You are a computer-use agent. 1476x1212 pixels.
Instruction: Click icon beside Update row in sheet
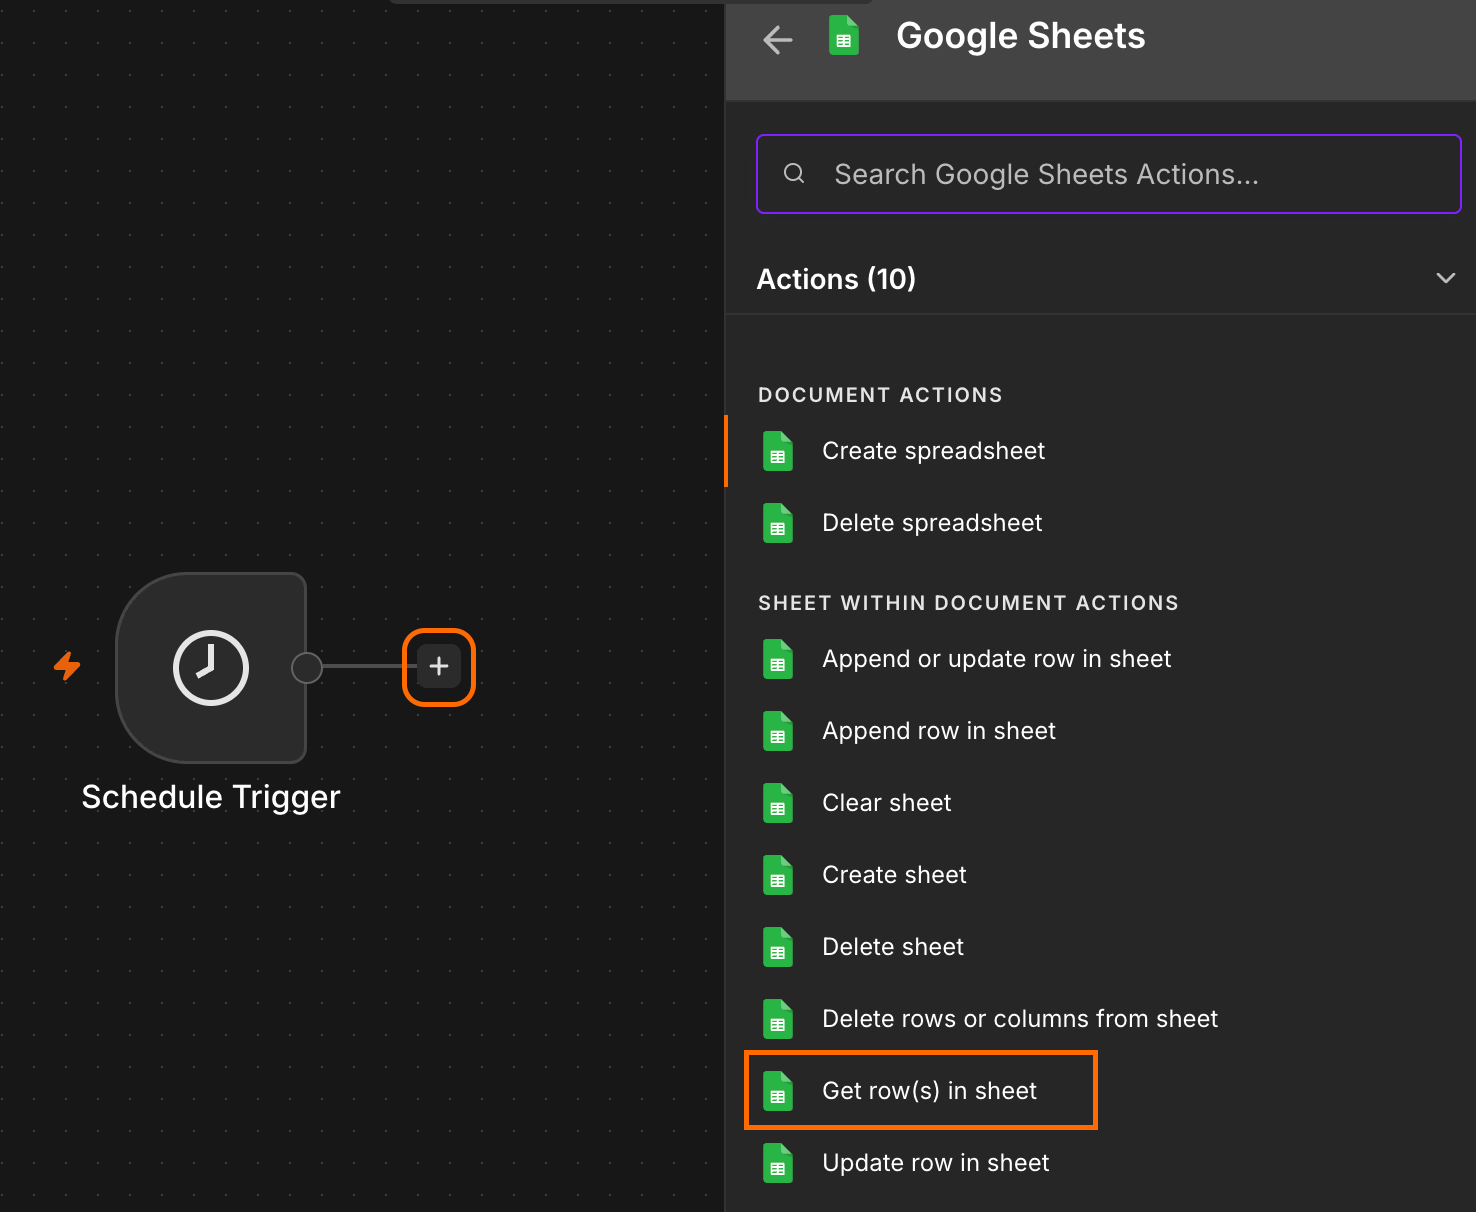(778, 1163)
